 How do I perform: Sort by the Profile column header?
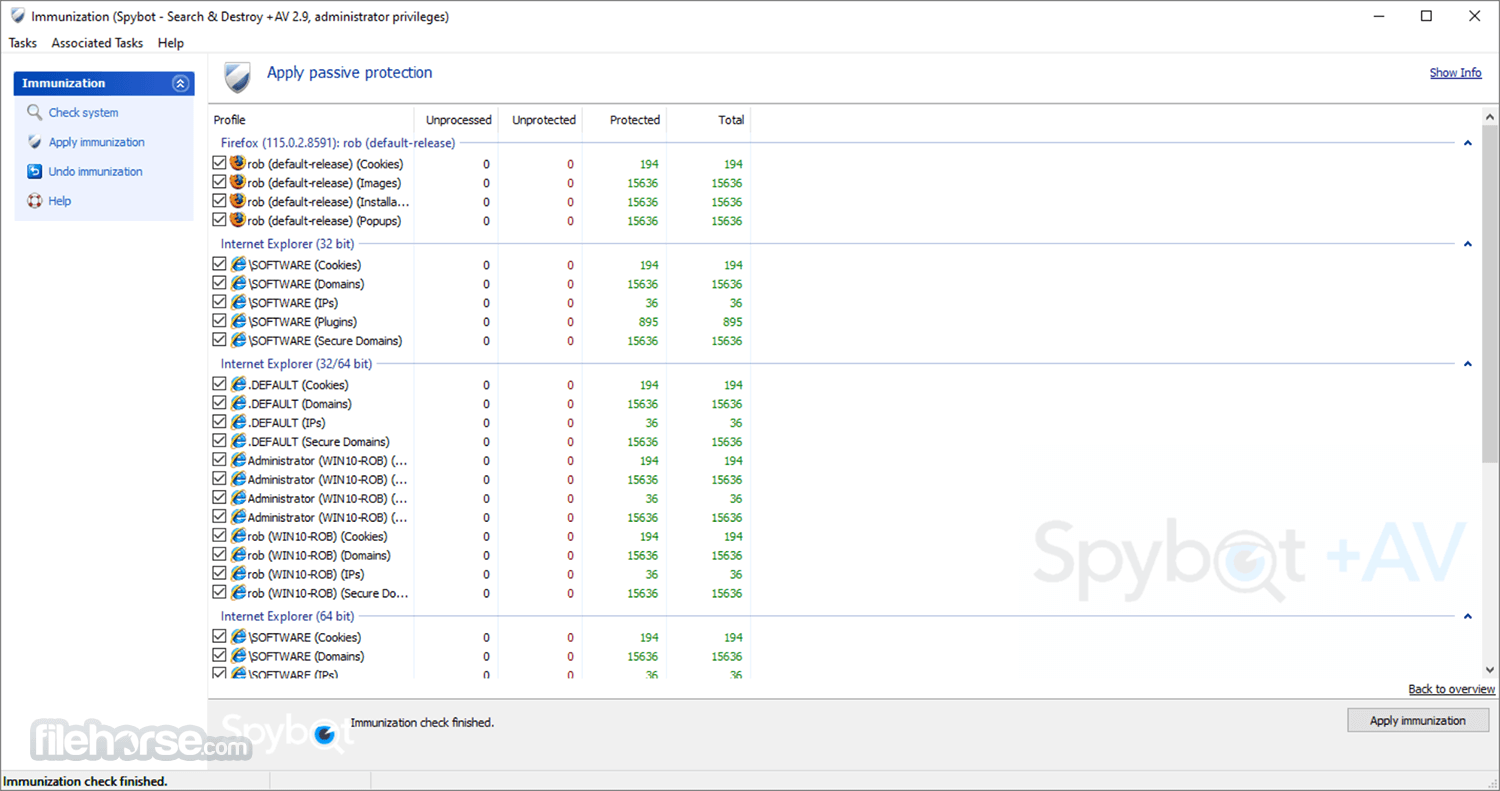311,120
